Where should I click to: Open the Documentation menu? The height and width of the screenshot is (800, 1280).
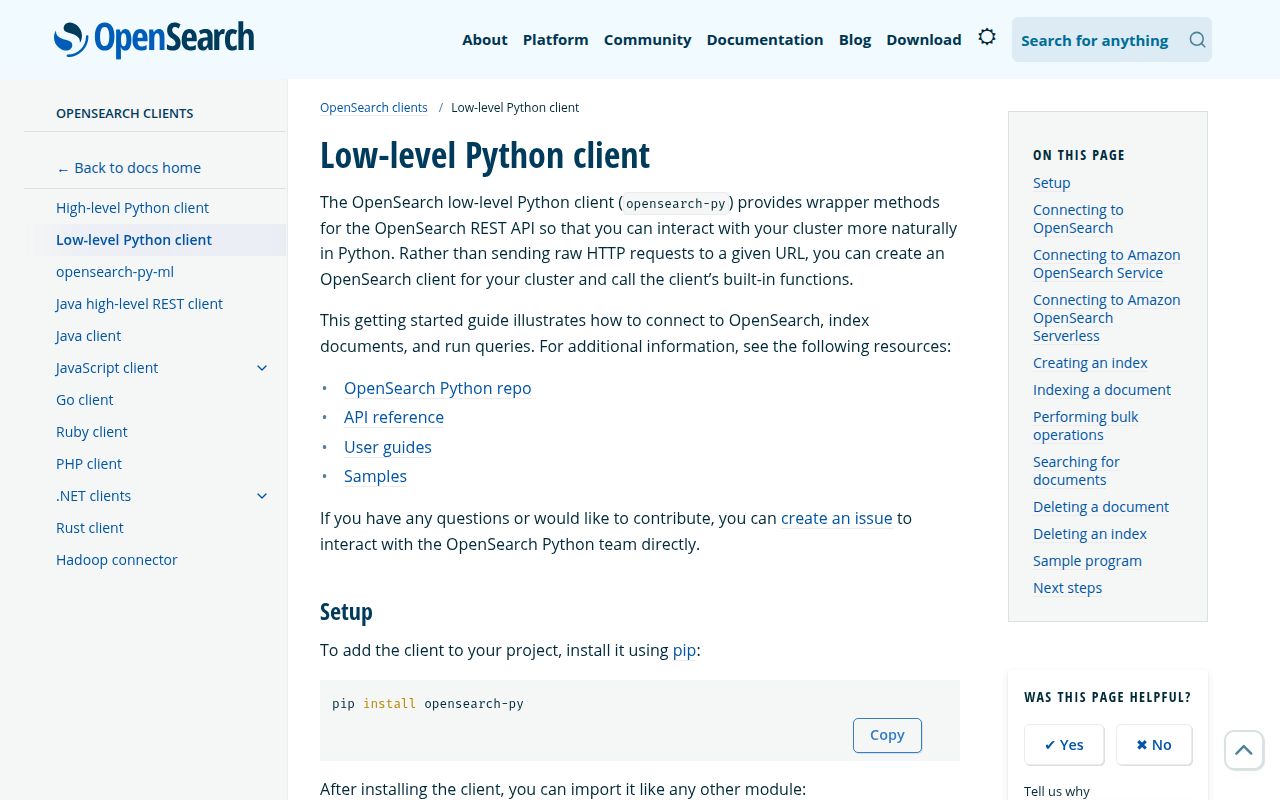765,40
